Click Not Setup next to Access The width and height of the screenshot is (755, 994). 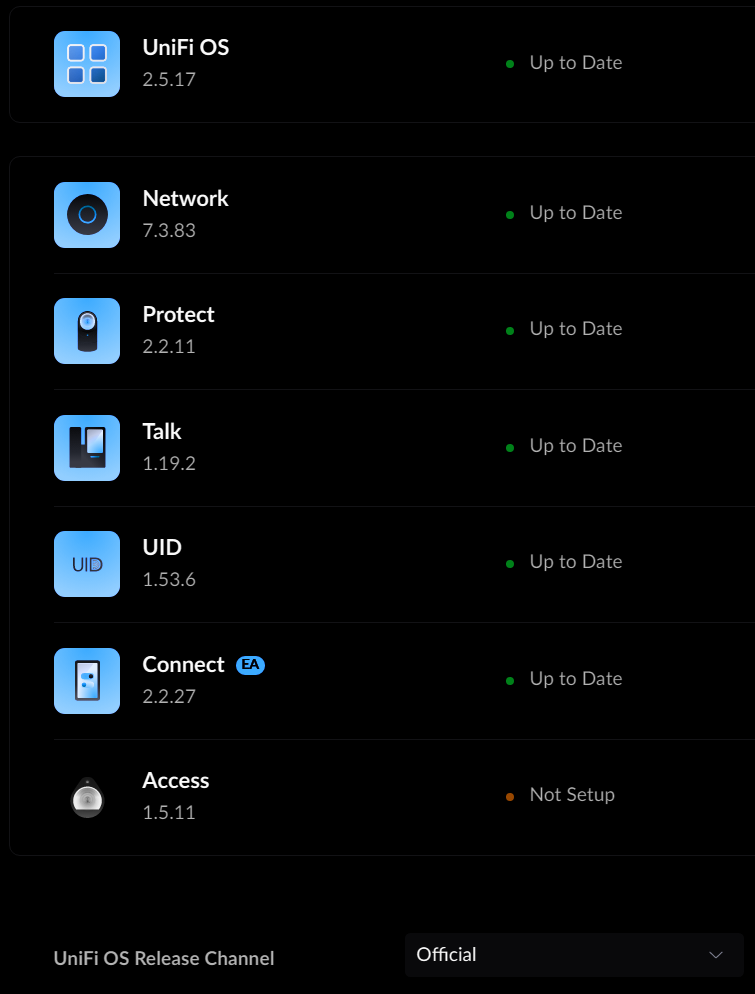pyautogui.click(x=571, y=794)
